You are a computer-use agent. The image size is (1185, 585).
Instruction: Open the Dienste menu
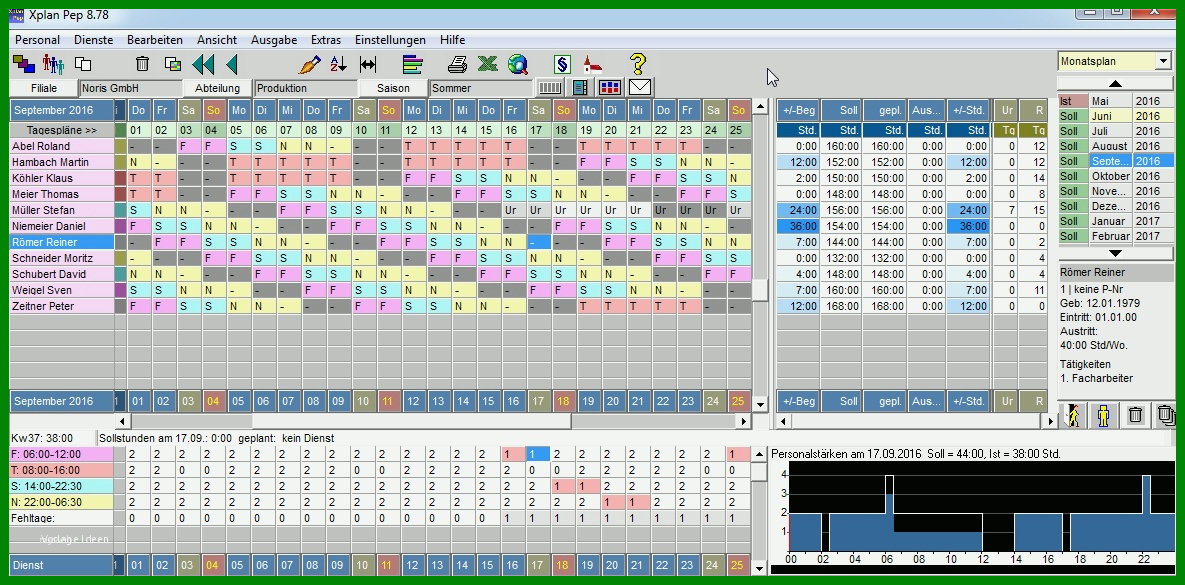click(x=94, y=40)
